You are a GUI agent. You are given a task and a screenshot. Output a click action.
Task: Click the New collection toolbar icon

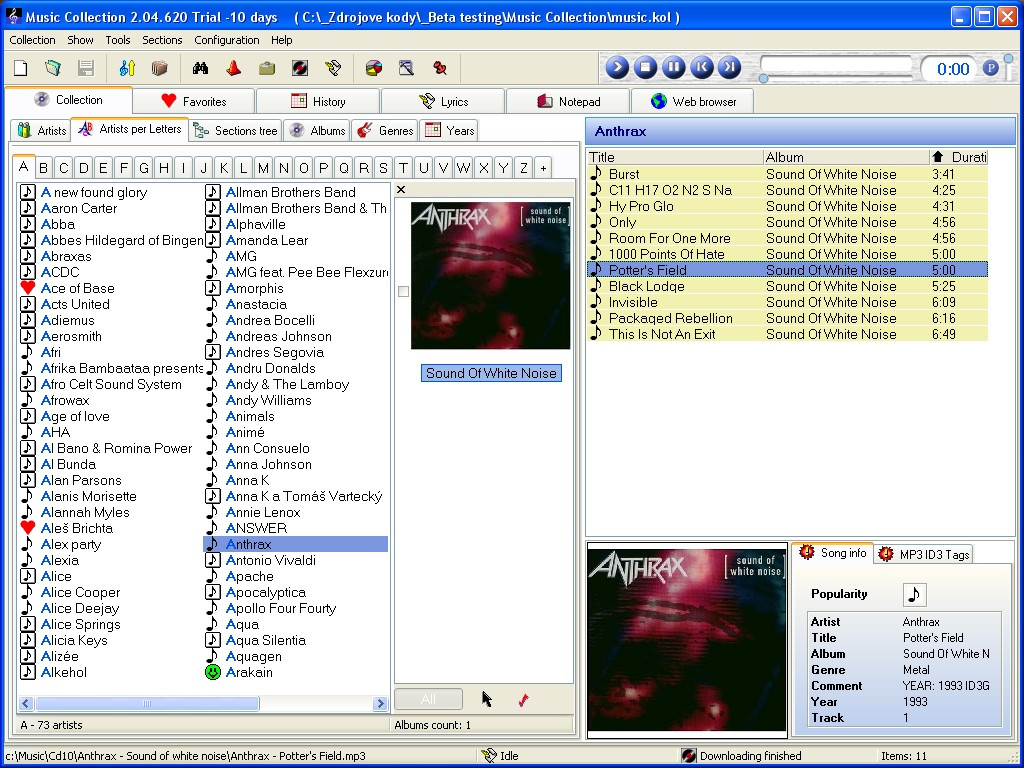(x=21, y=68)
